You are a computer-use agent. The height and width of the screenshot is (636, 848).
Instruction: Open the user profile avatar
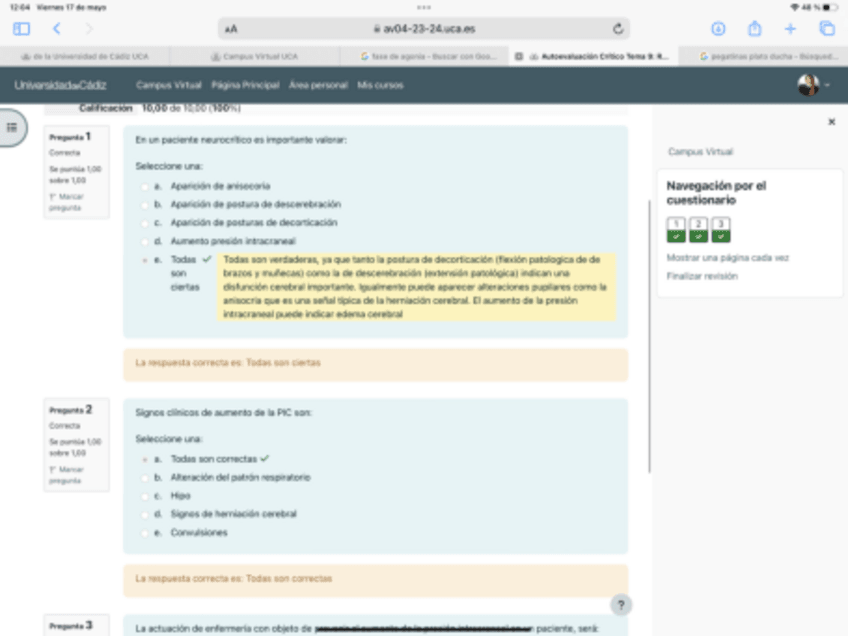click(x=808, y=85)
